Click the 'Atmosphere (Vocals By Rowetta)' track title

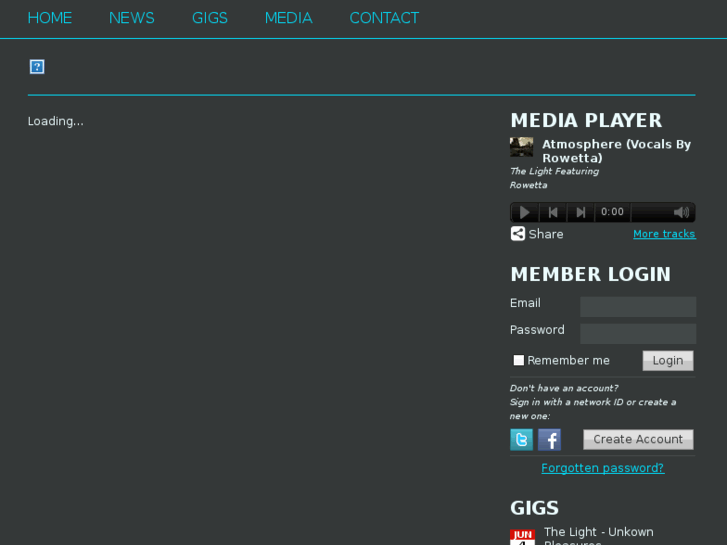[x=616, y=151]
